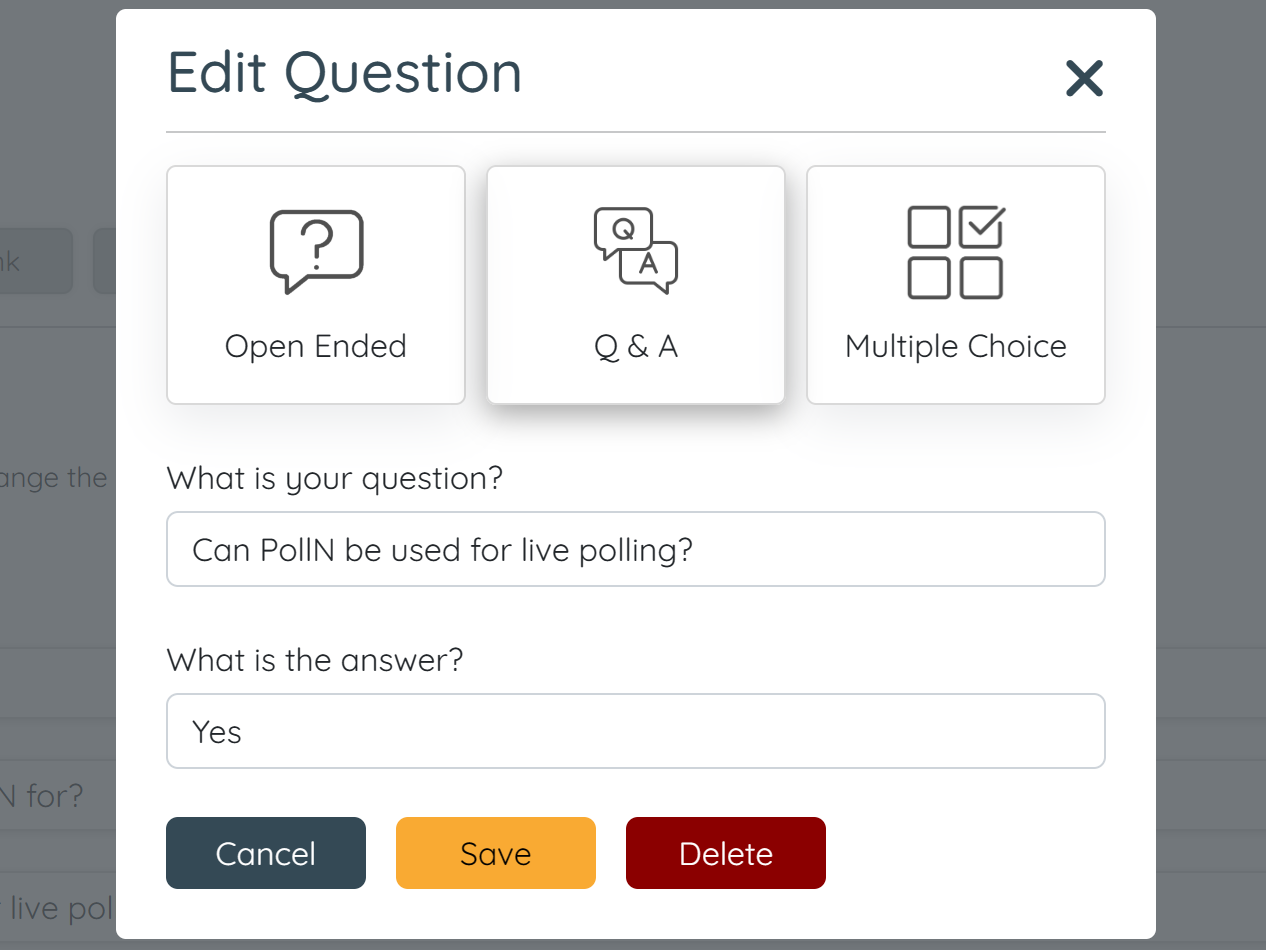This screenshot has width=1266, height=950.
Task: Click the answer field containing Yes
Action: [x=635, y=731]
